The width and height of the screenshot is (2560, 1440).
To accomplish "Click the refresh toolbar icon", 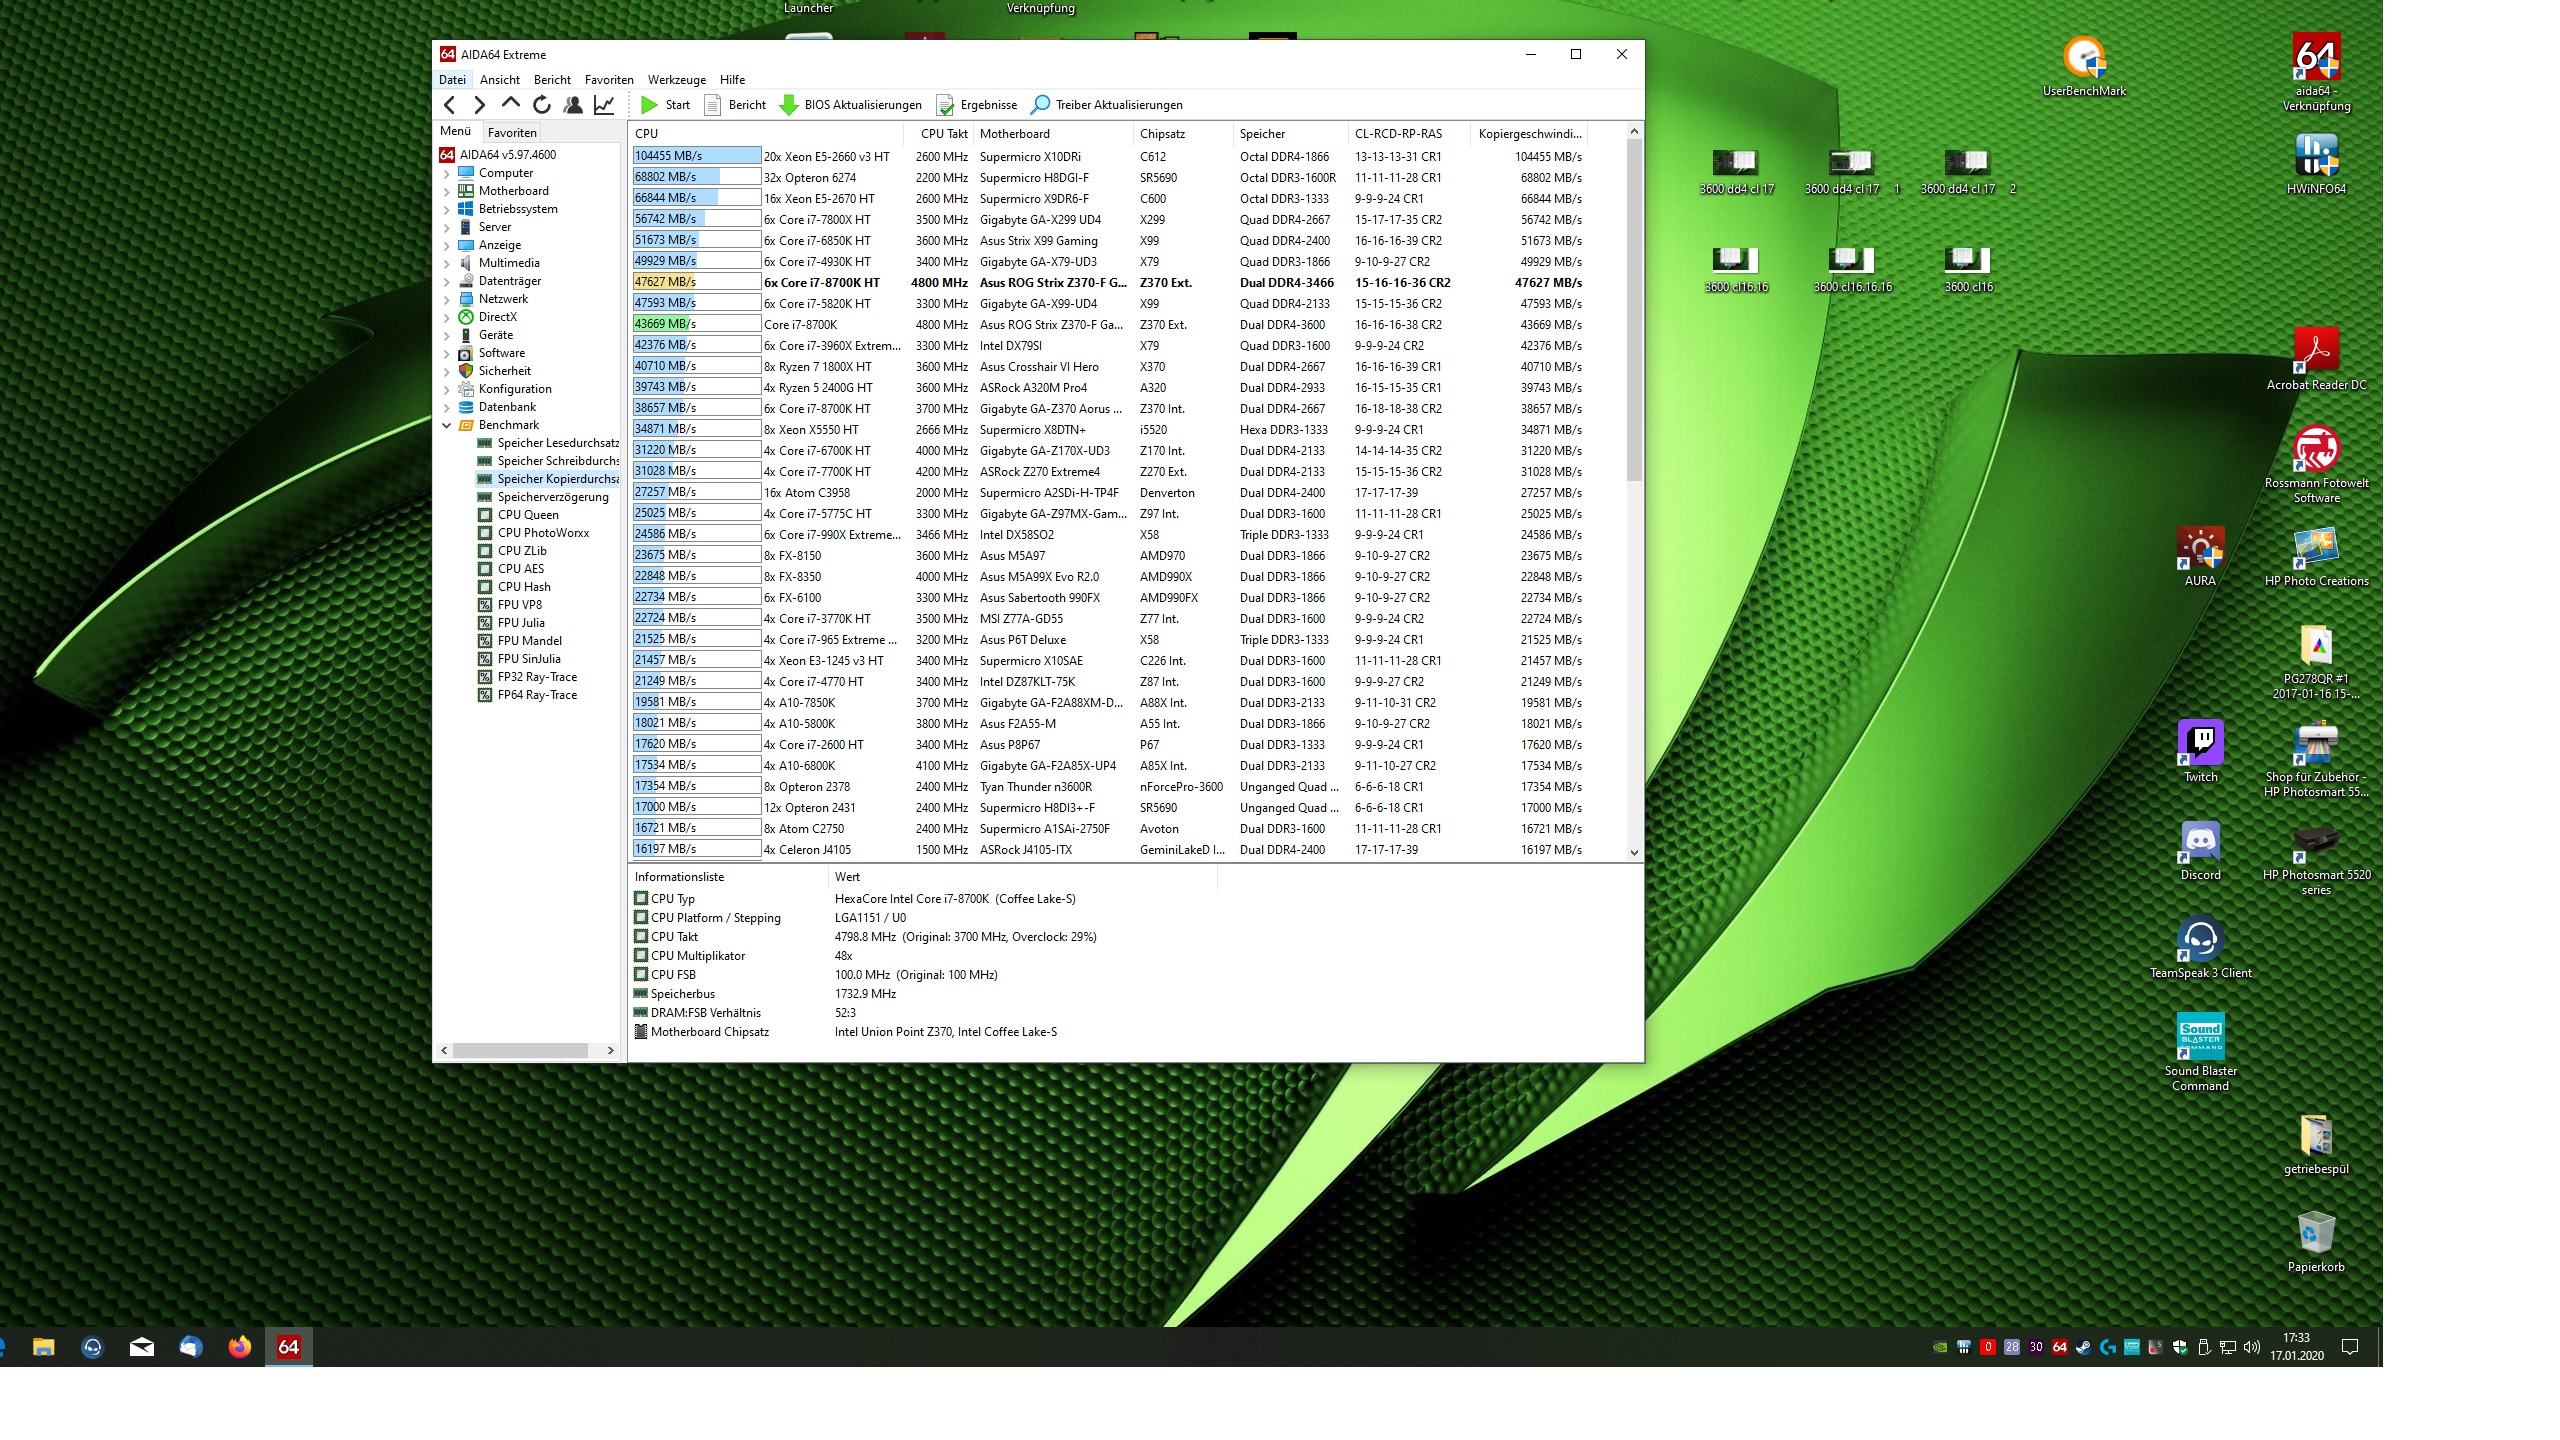I will tap(542, 105).
